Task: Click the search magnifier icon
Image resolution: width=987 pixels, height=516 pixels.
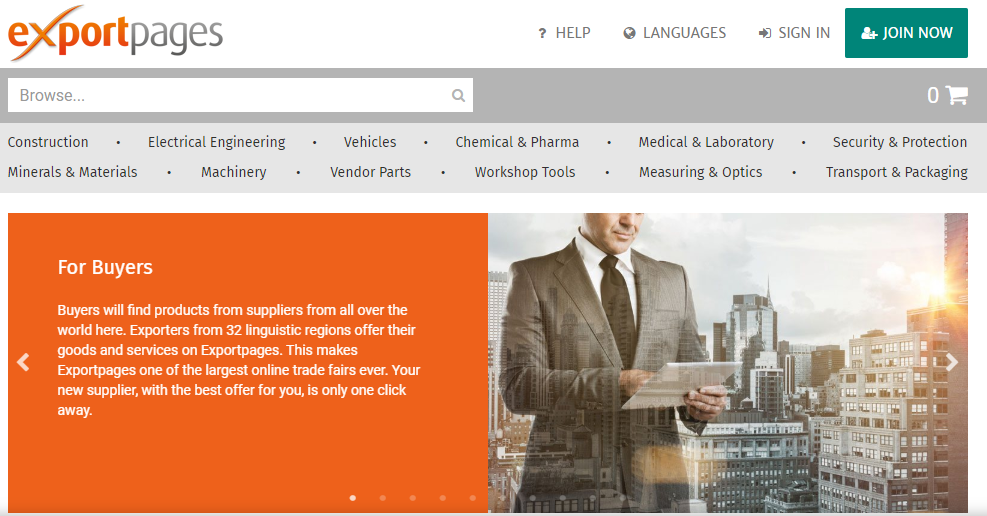Action: tap(458, 96)
